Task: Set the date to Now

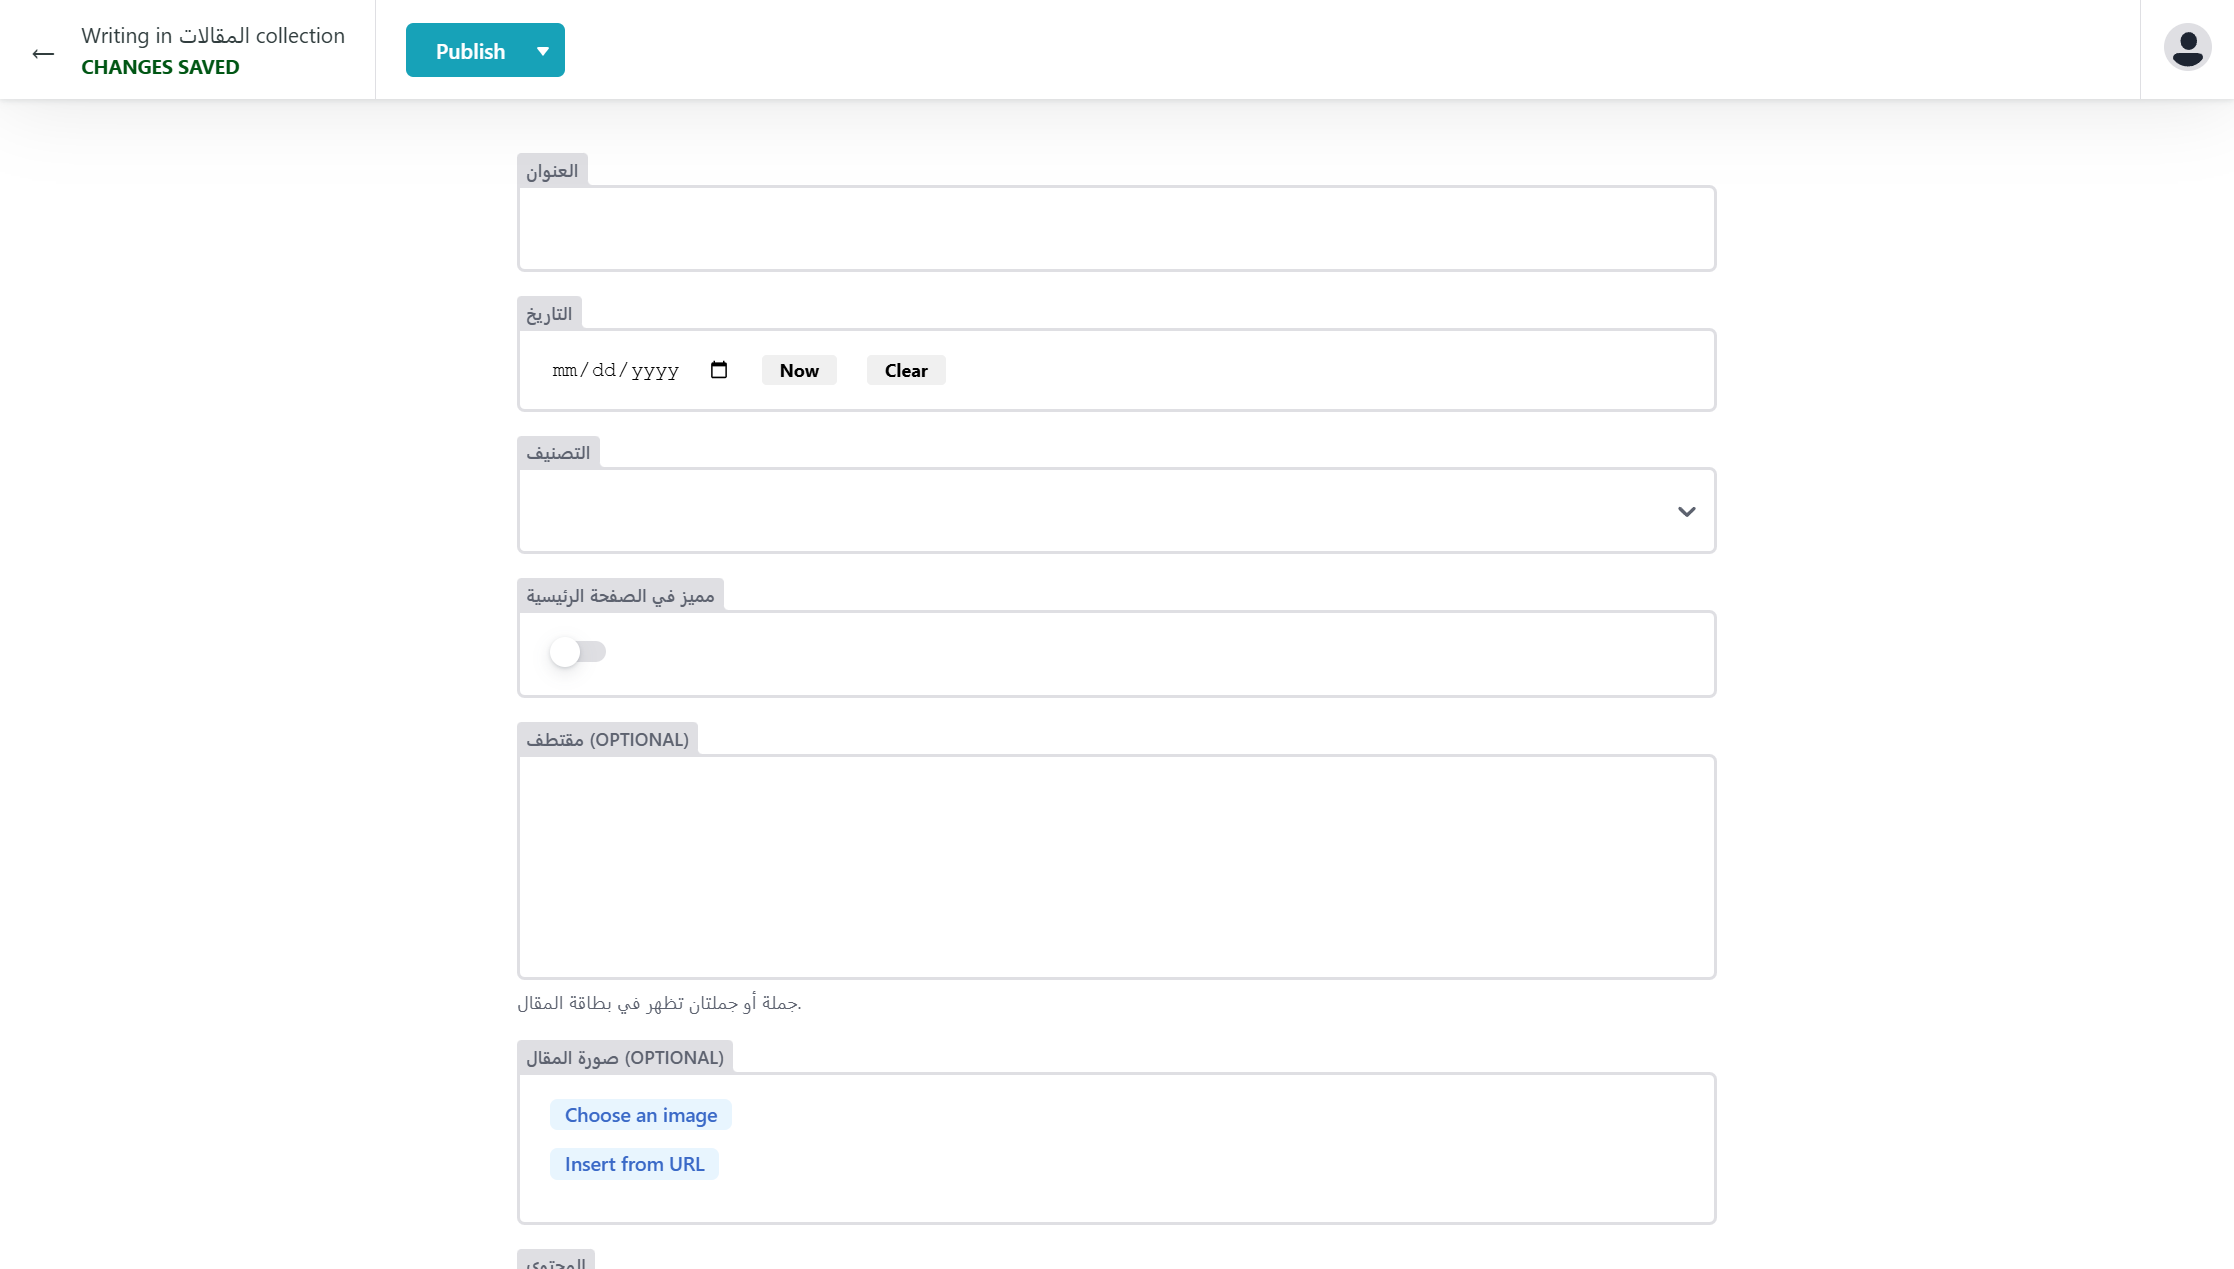Action: (799, 370)
